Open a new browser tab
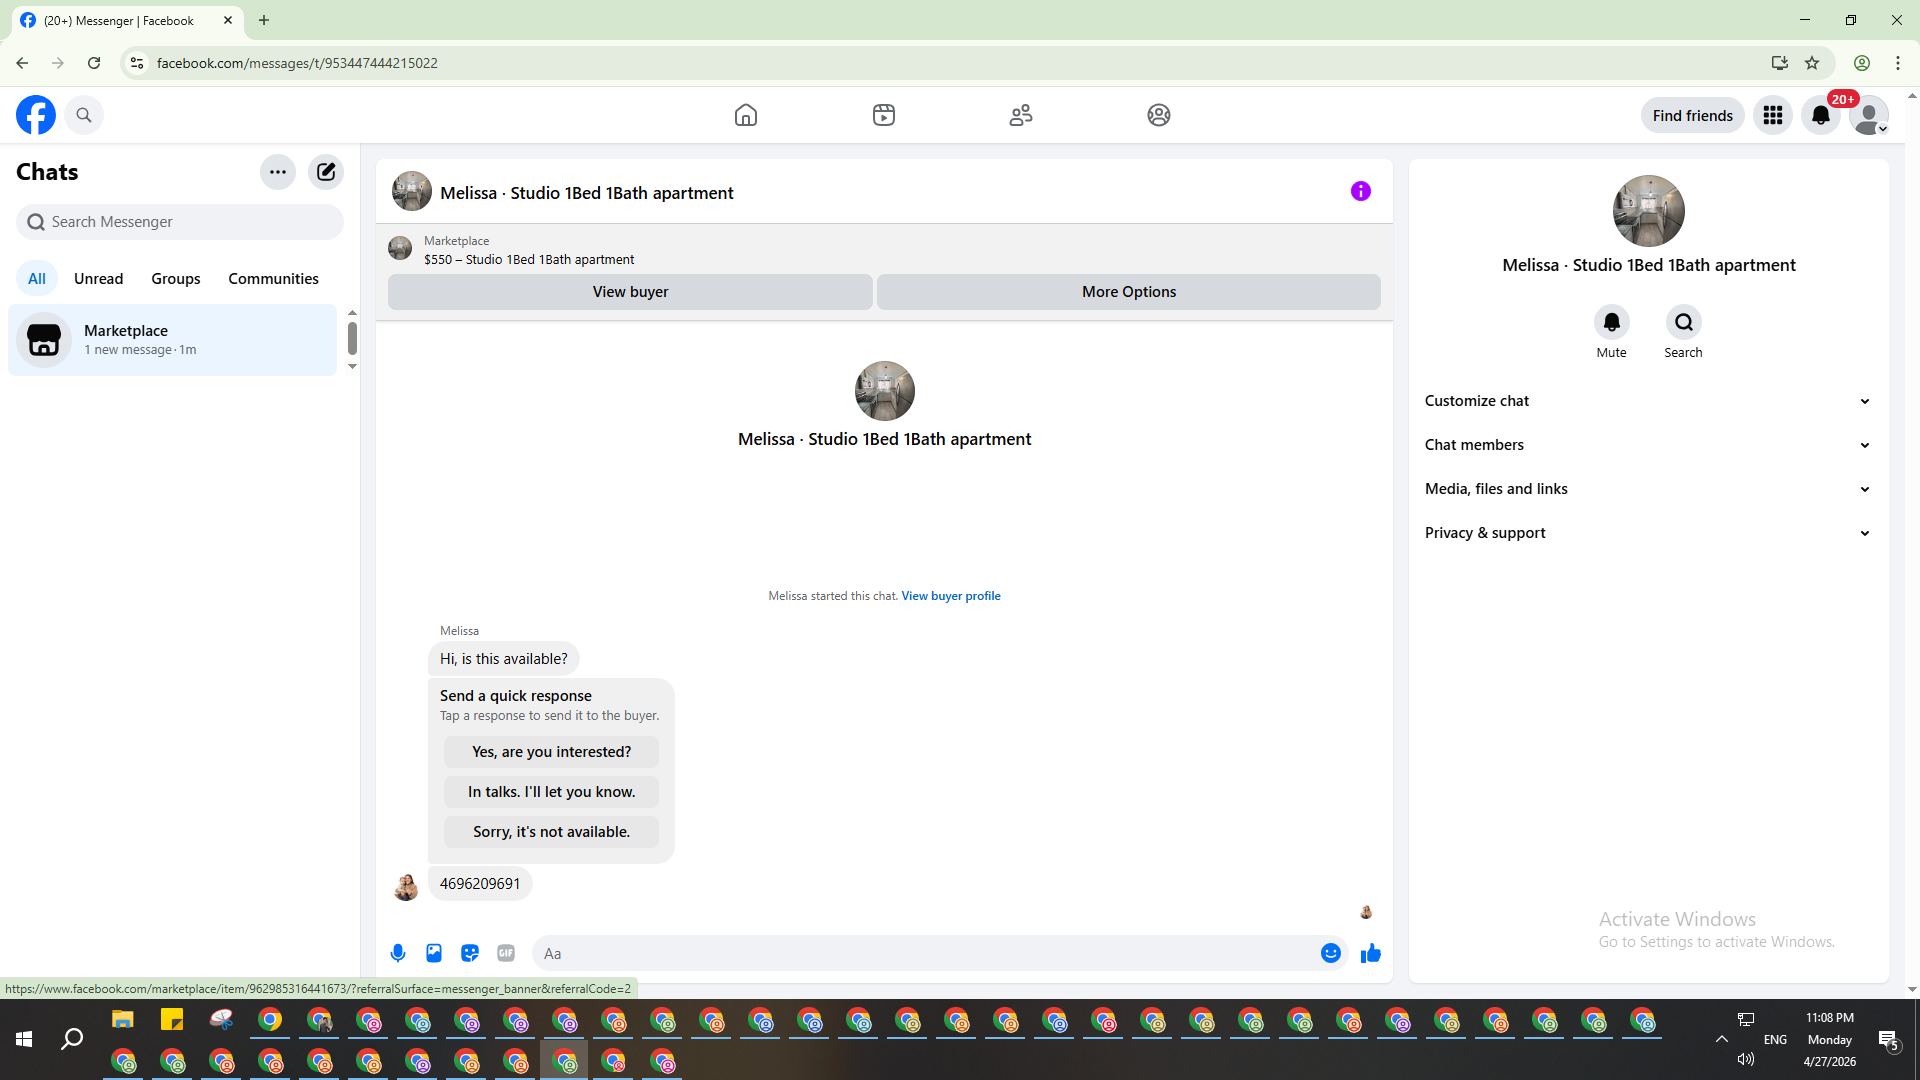The height and width of the screenshot is (1080, 1920). [x=264, y=20]
